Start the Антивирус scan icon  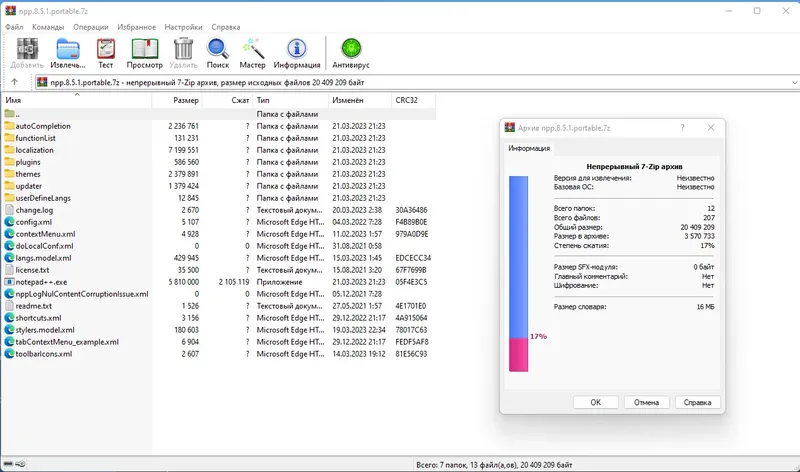click(351, 49)
